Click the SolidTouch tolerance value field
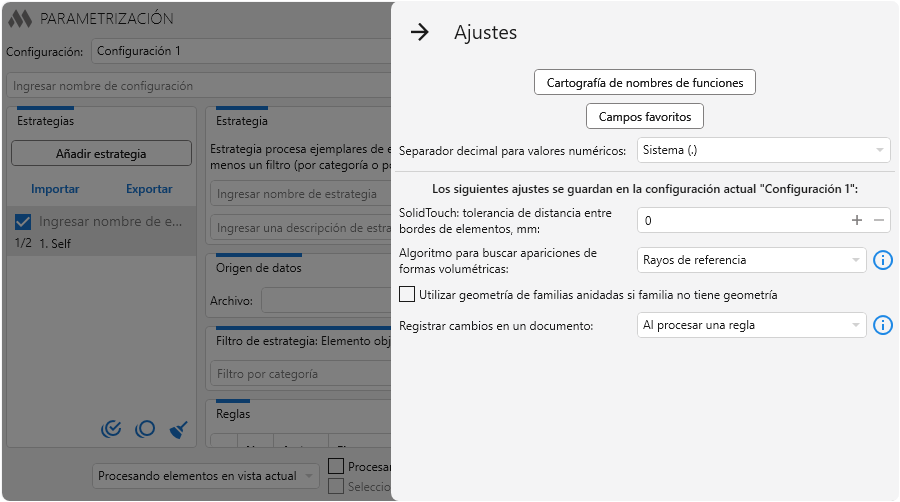This screenshot has width=900, height=502. (x=740, y=220)
